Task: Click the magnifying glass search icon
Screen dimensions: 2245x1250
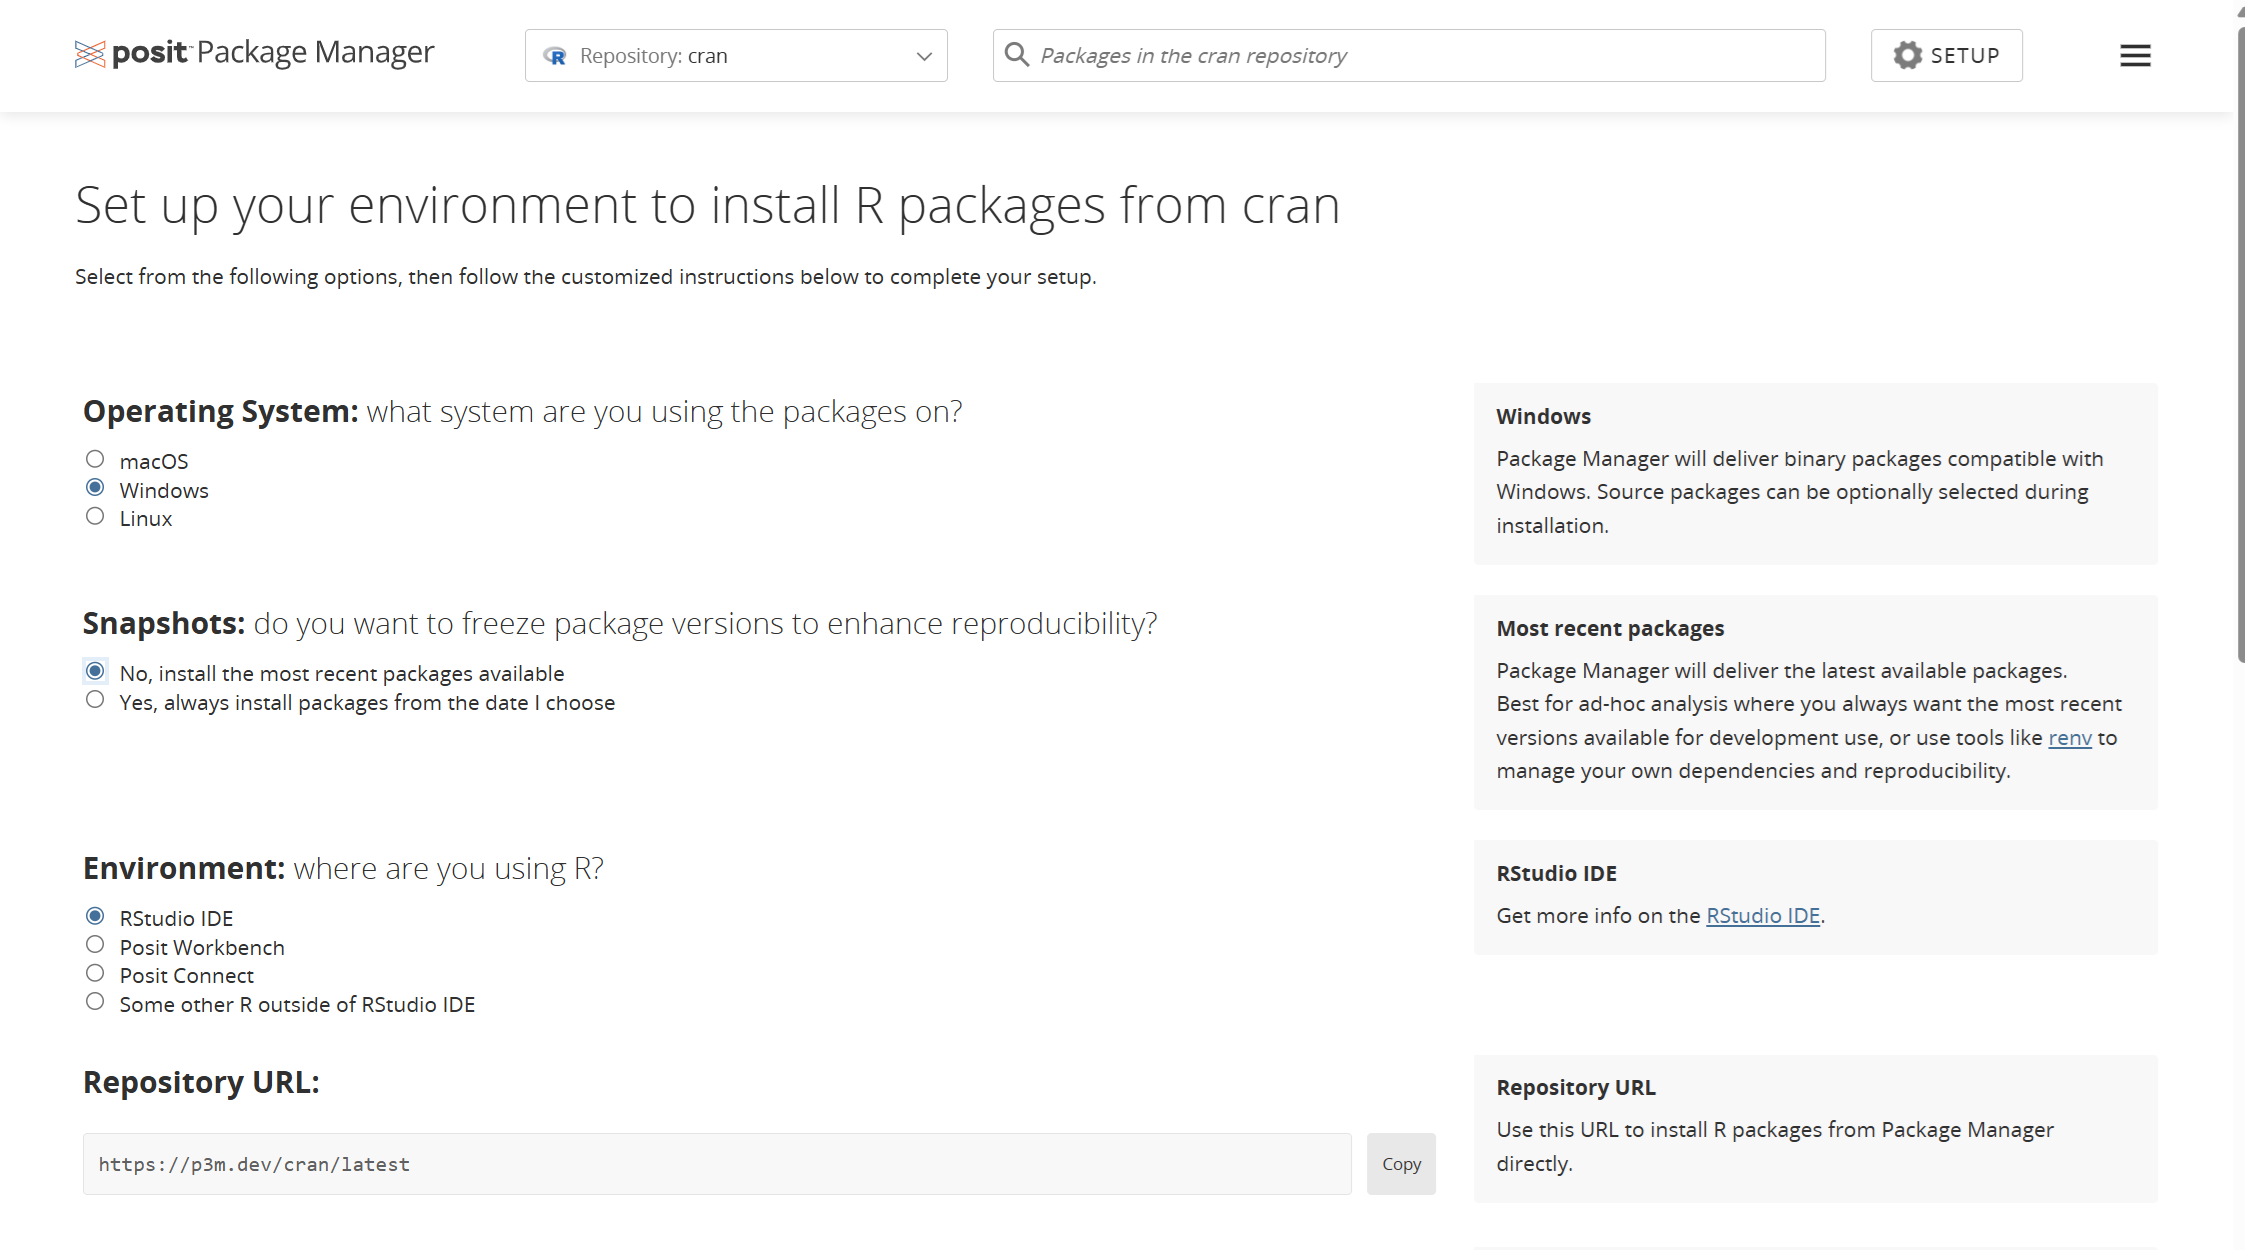Action: (x=1016, y=55)
